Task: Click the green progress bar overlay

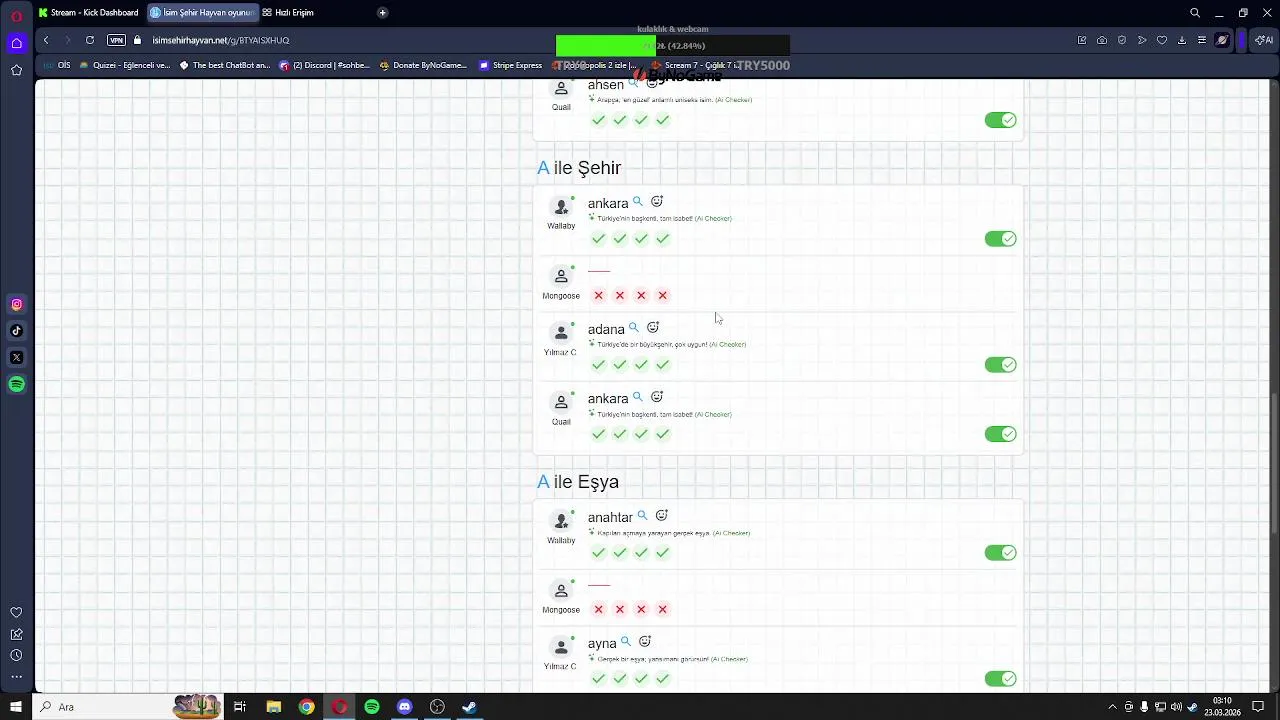Action: tap(606, 46)
